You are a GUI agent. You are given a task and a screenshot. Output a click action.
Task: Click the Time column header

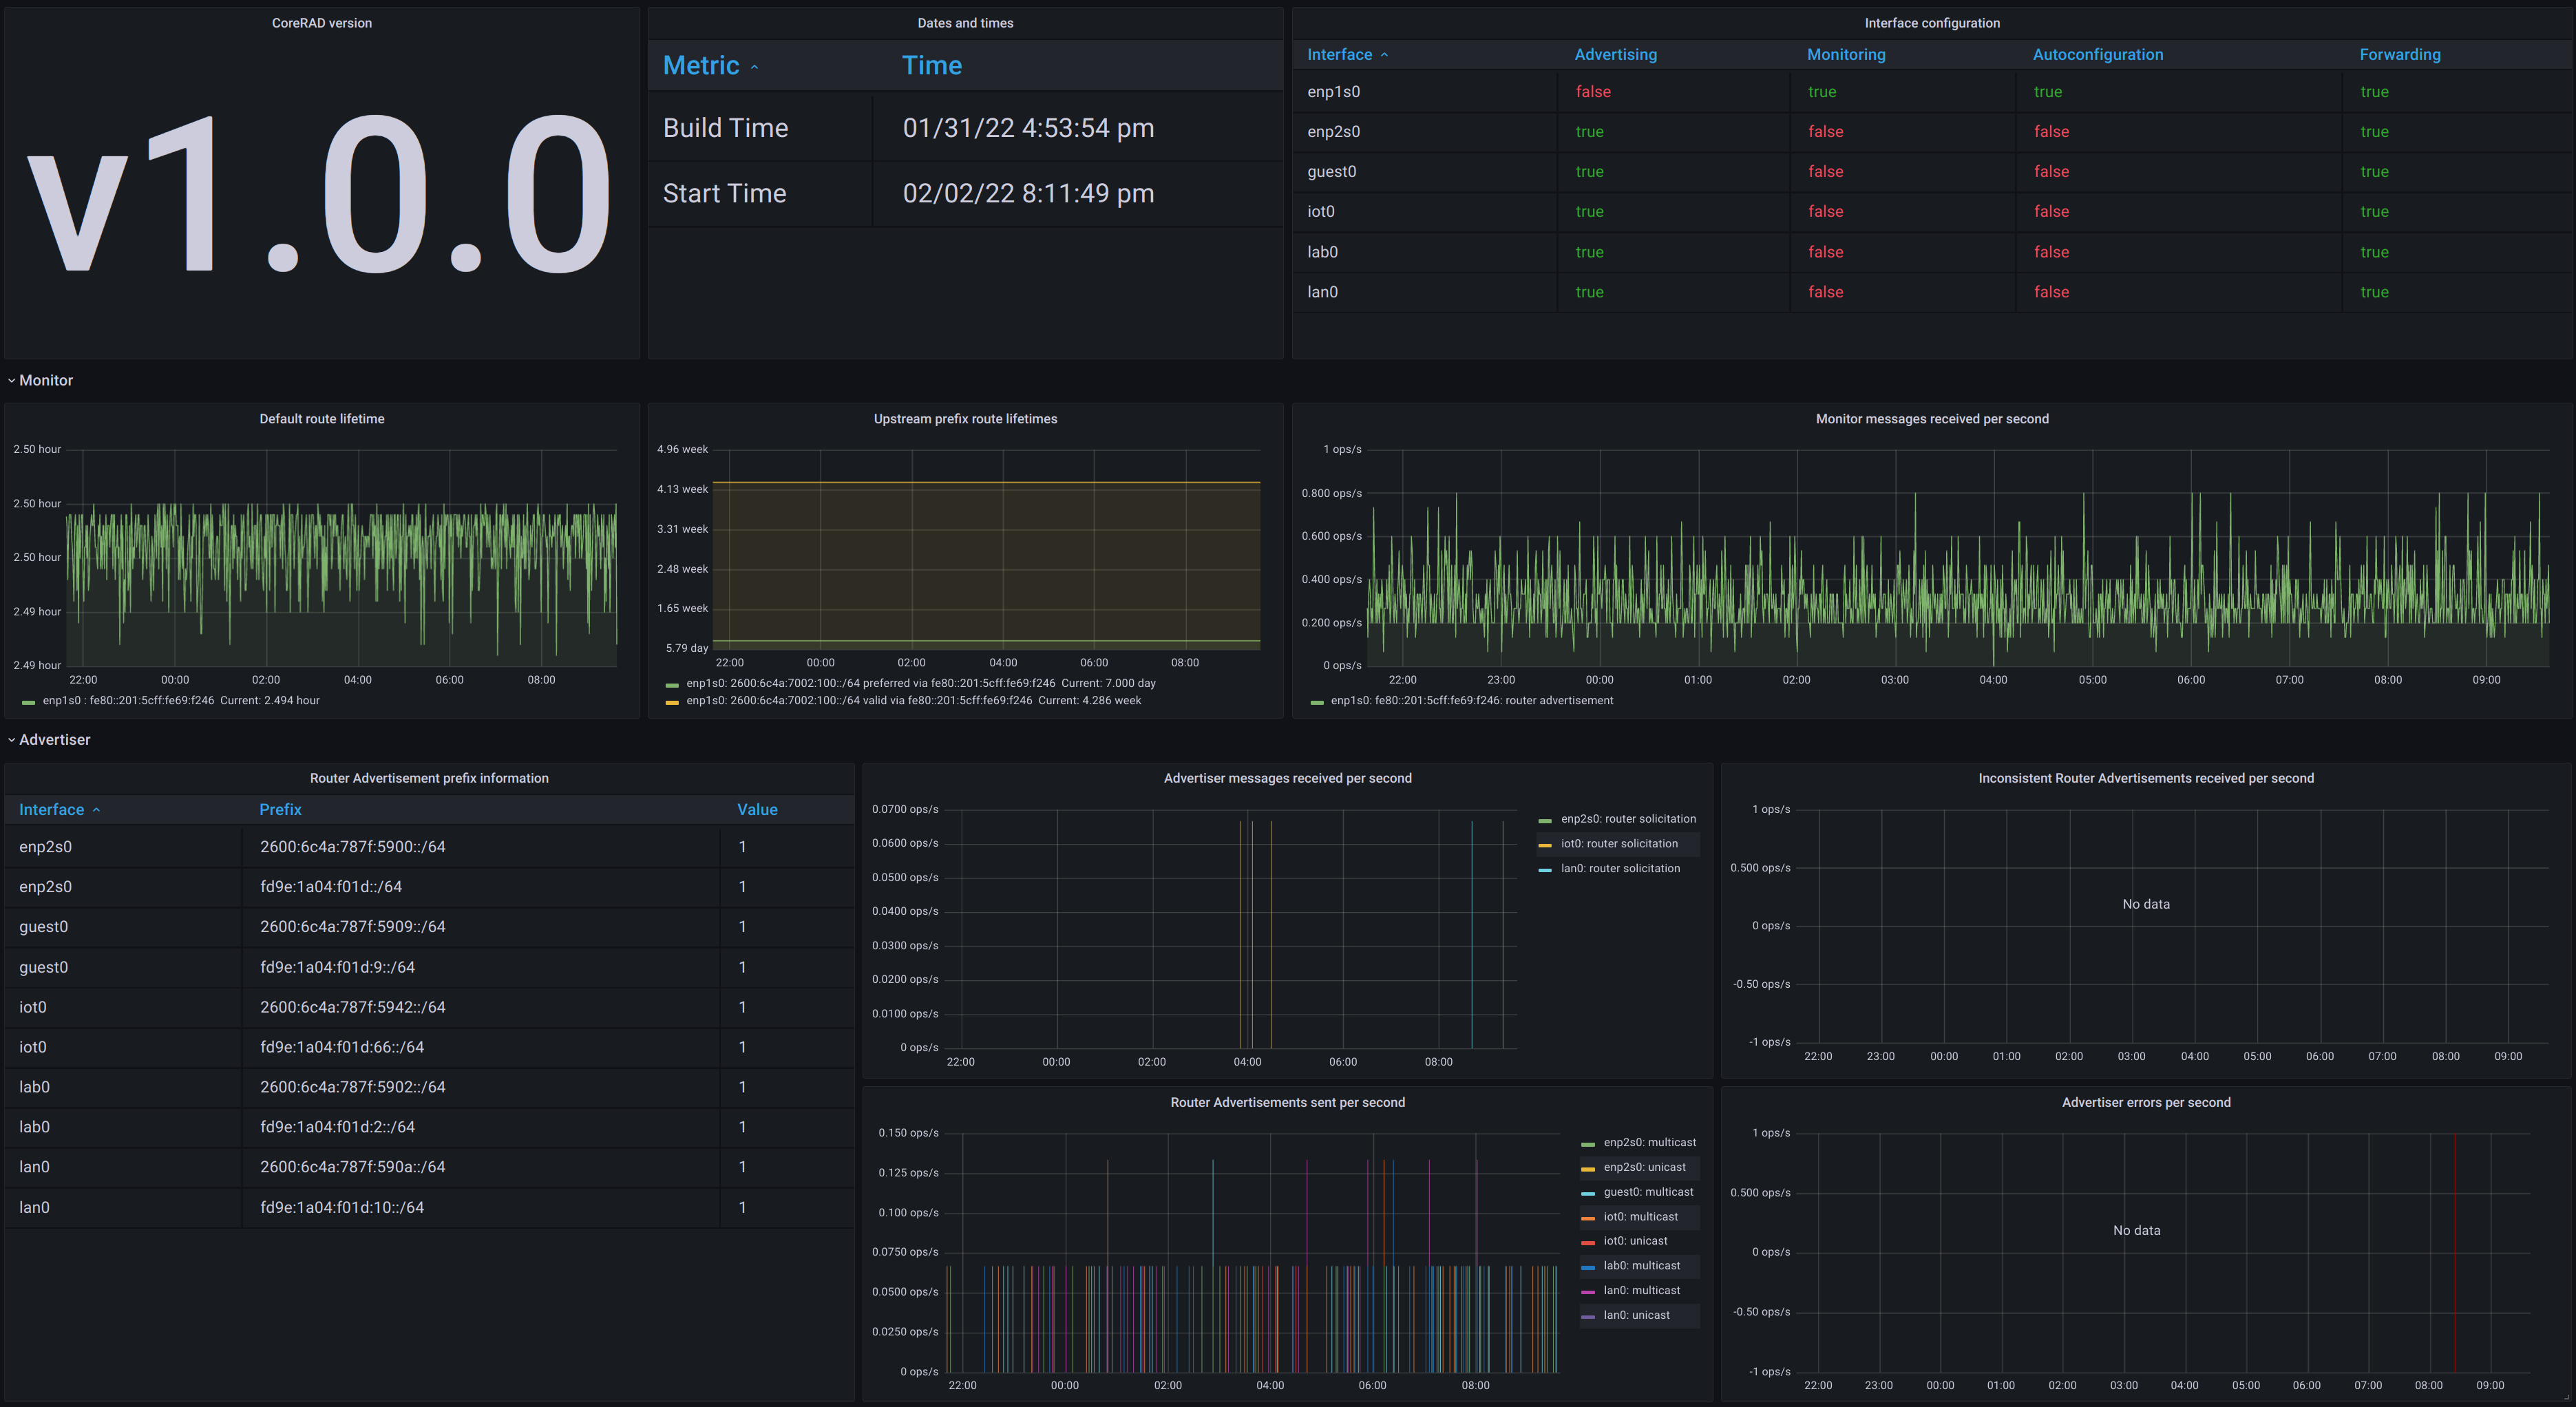931,65
